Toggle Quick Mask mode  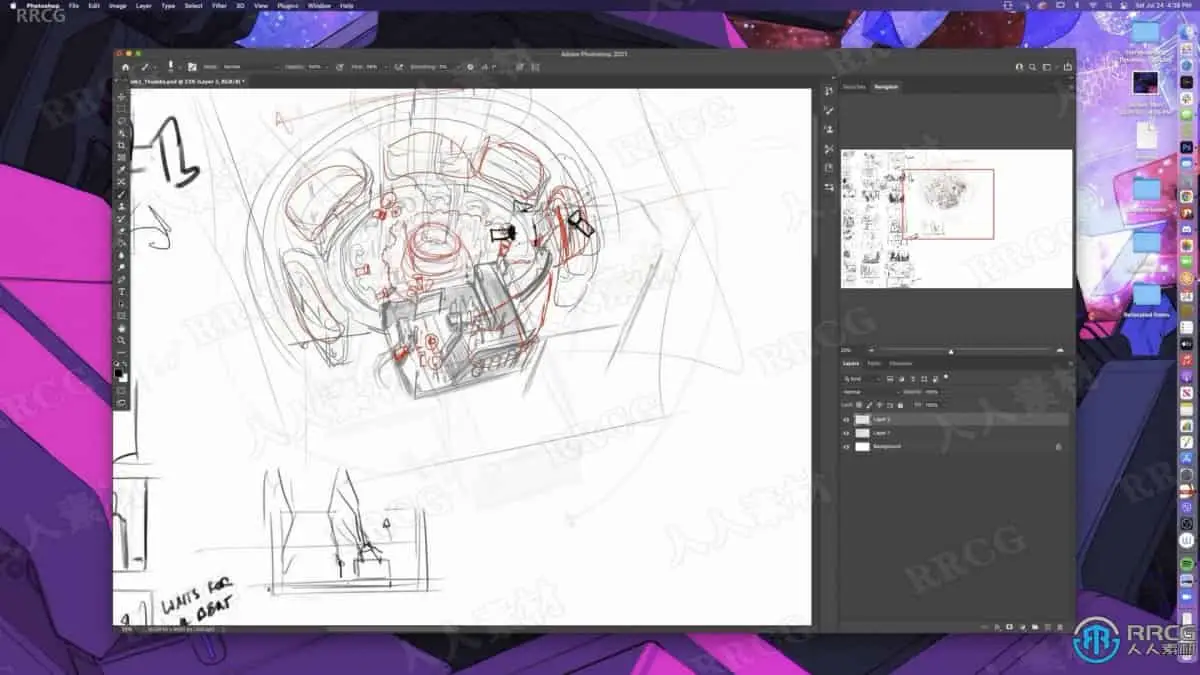click(x=122, y=391)
